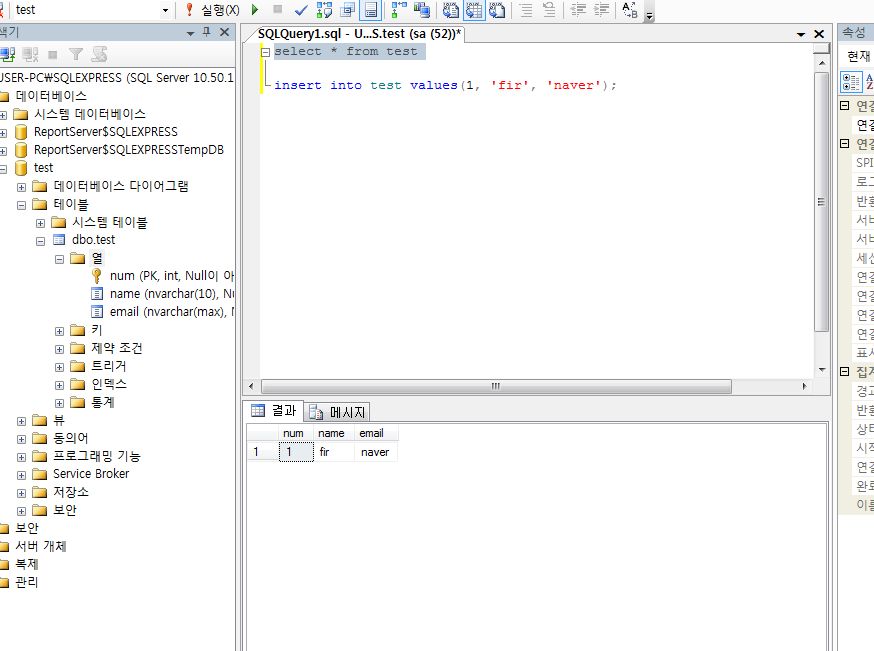Select 서버 개체 folder
The height and width of the screenshot is (651, 874).
(x=41, y=546)
